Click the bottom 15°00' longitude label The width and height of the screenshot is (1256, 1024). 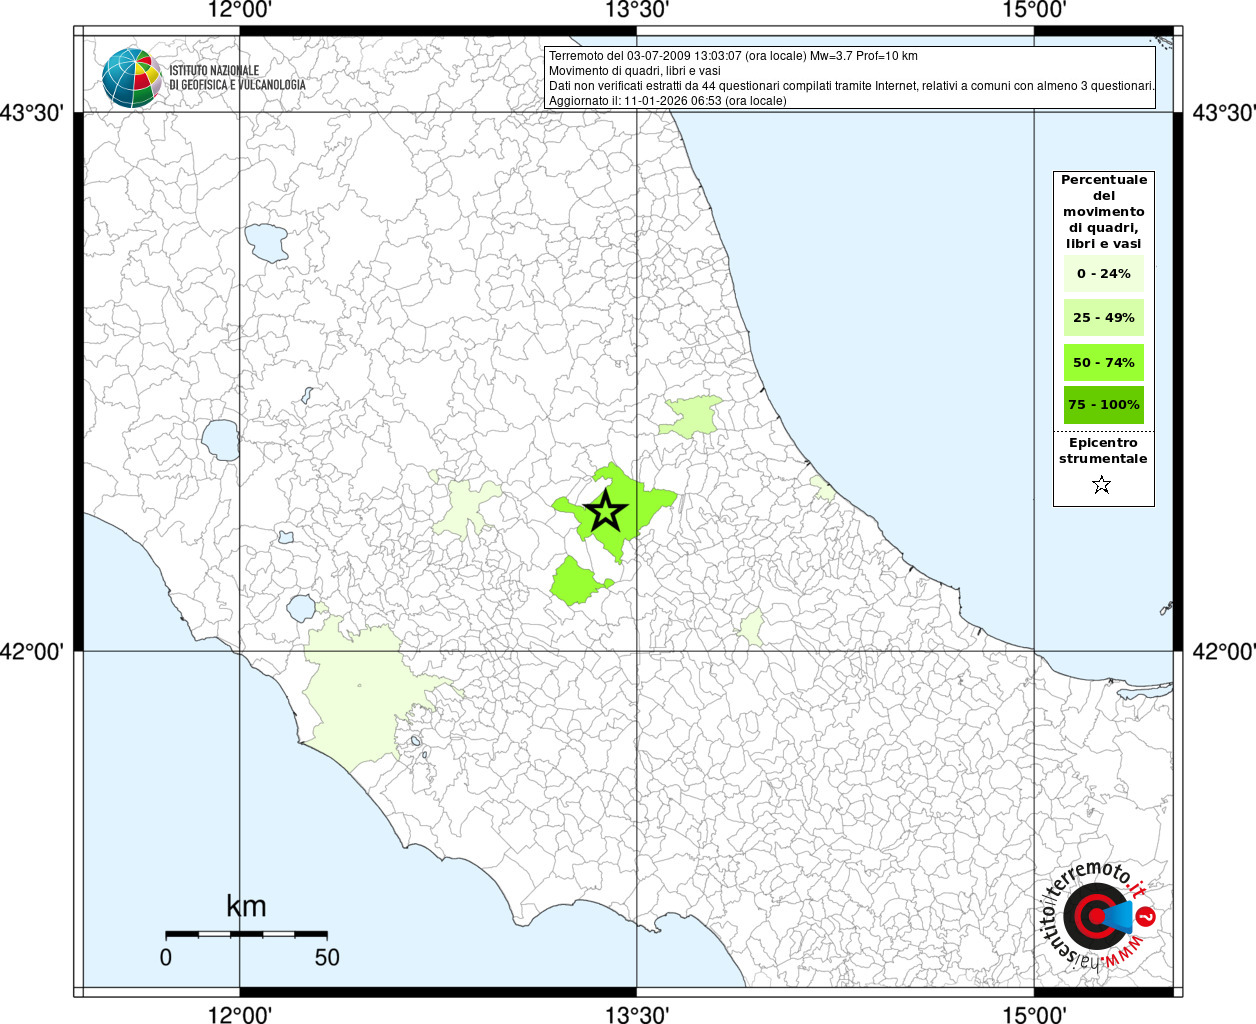click(x=1034, y=1014)
